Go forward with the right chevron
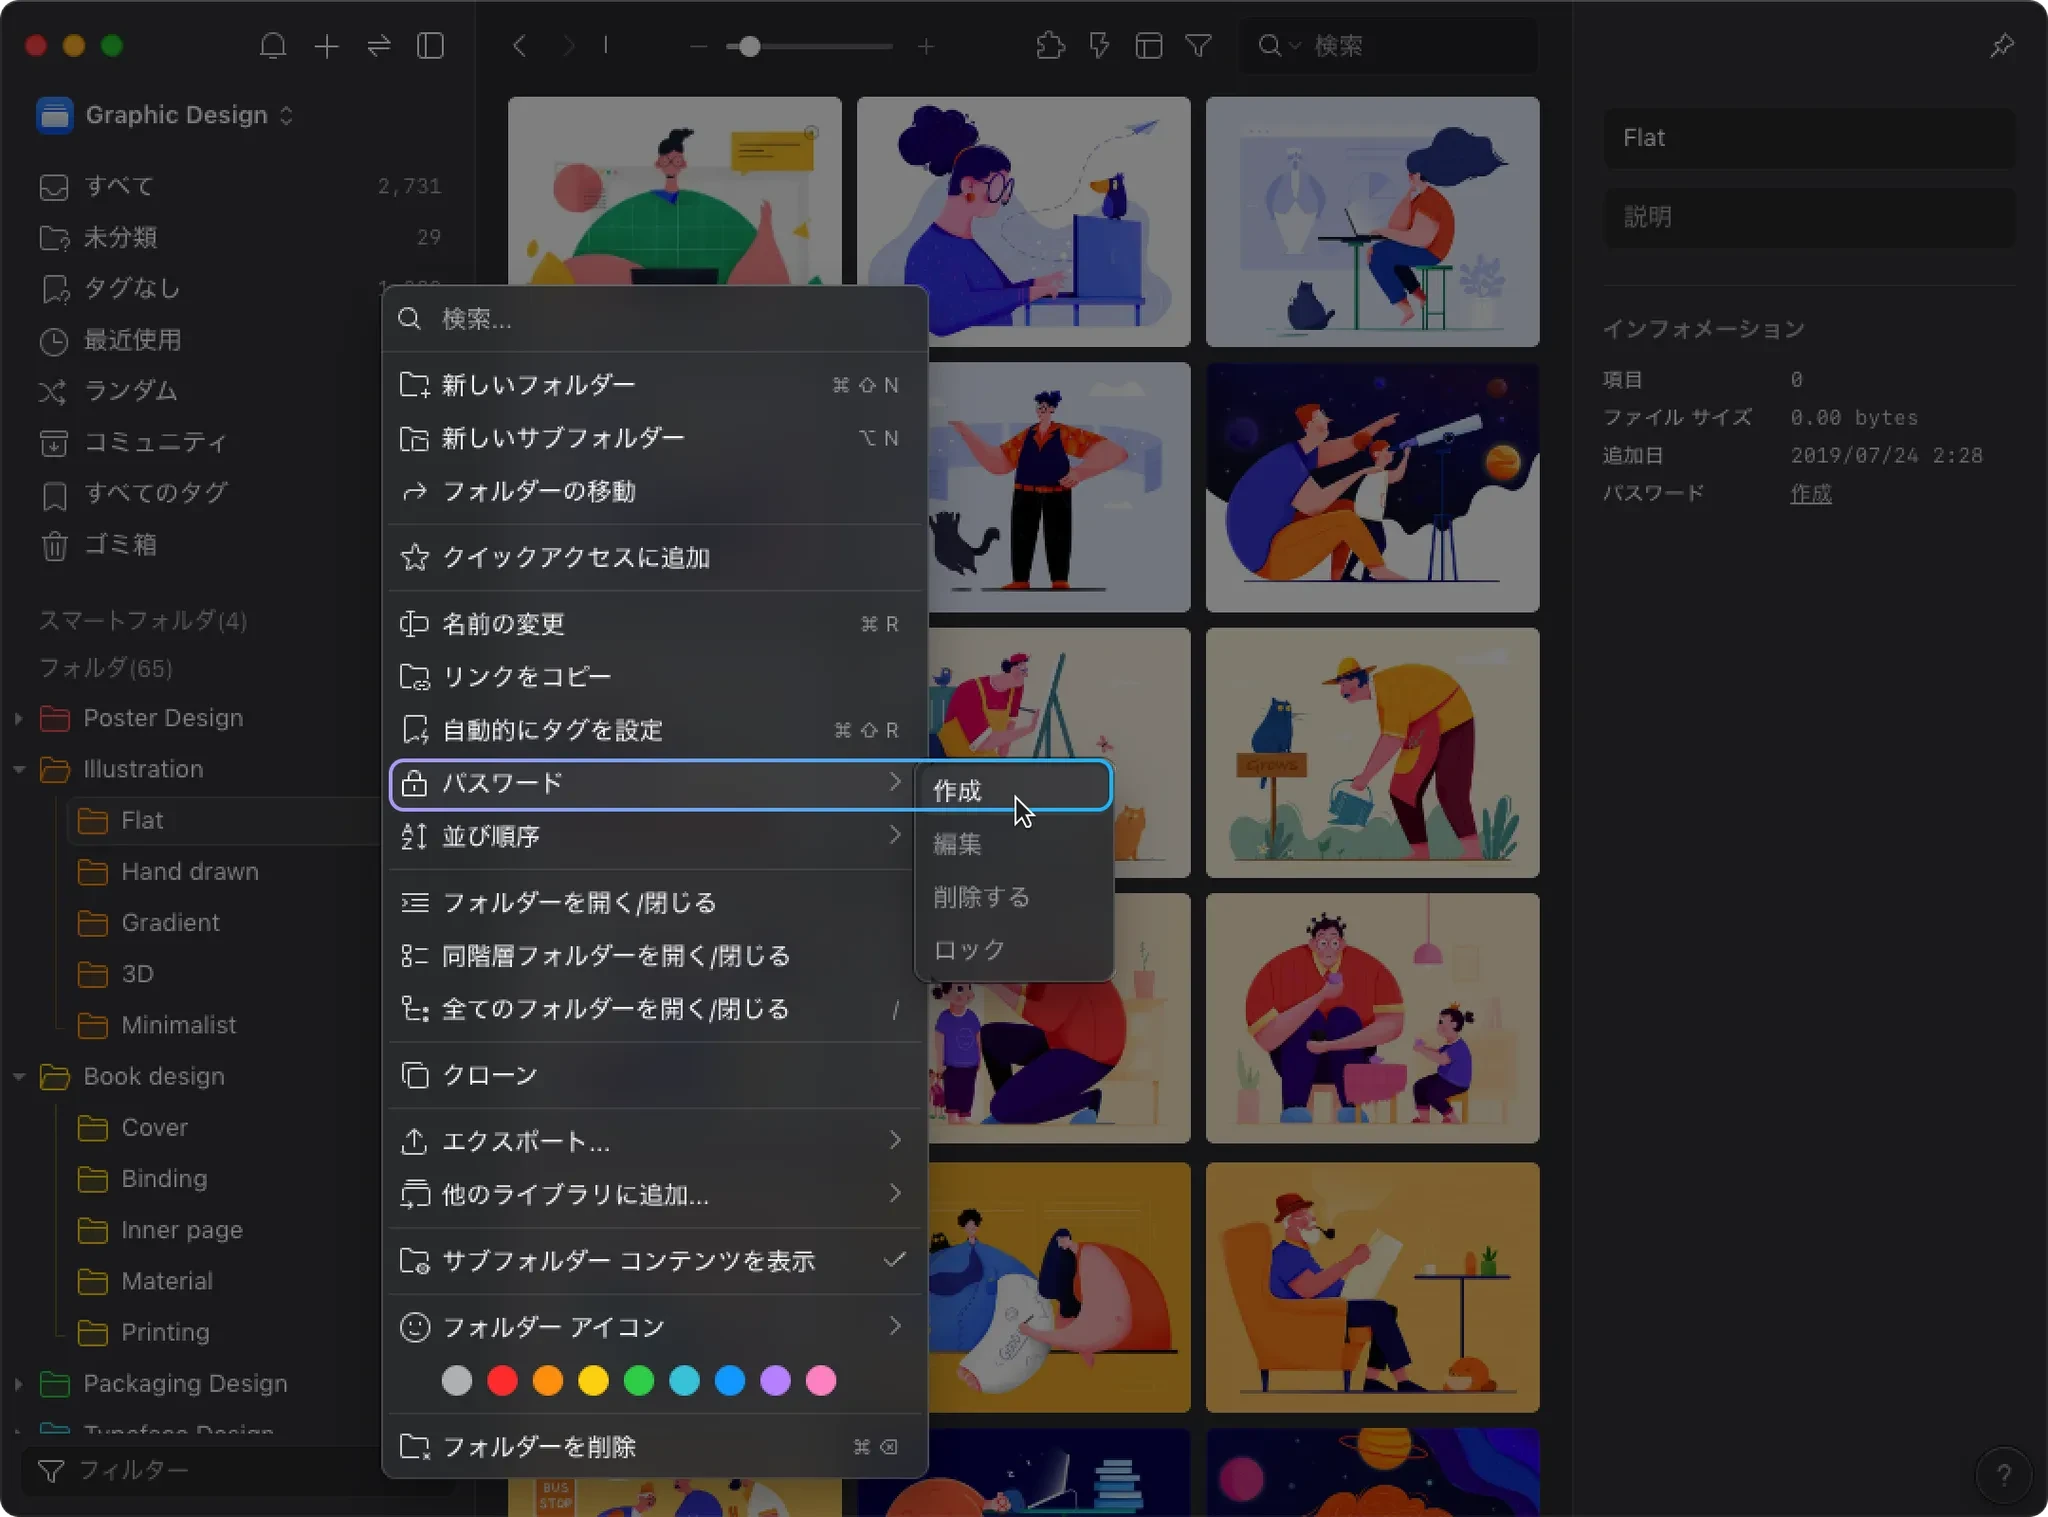The width and height of the screenshot is (2048, 1517). (x=568, y=46)
